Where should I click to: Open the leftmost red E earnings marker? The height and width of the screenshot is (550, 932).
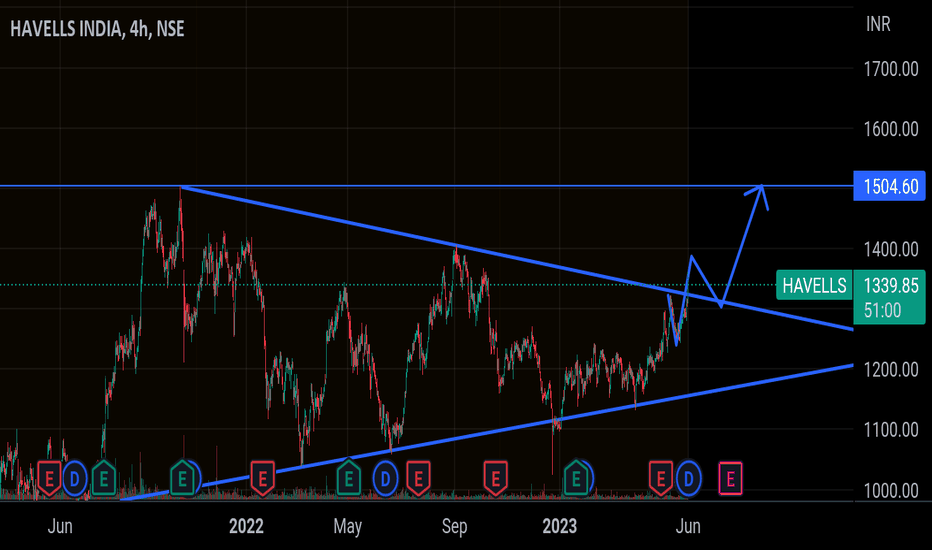point(49,478)
